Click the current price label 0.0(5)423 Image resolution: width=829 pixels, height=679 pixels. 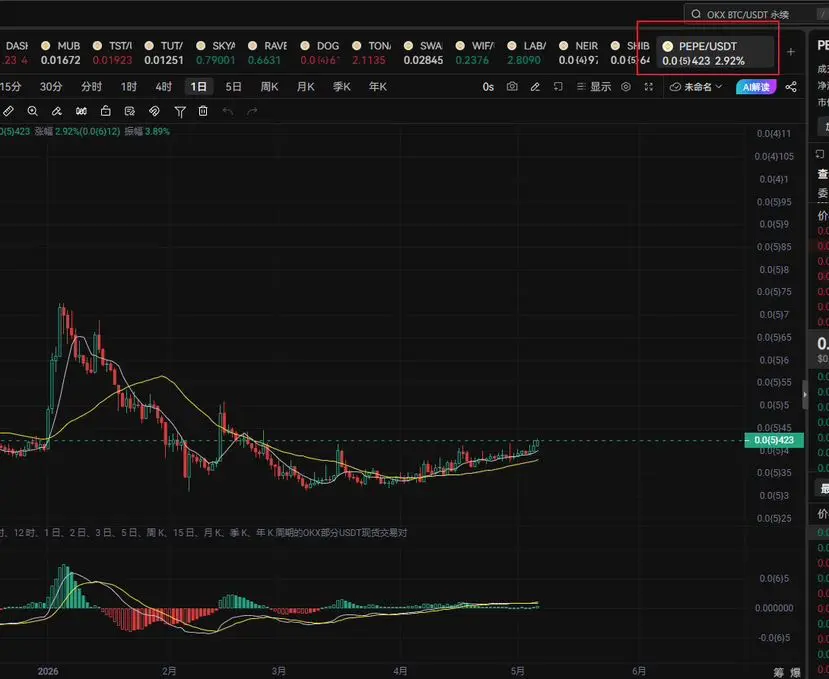[774, 440]
